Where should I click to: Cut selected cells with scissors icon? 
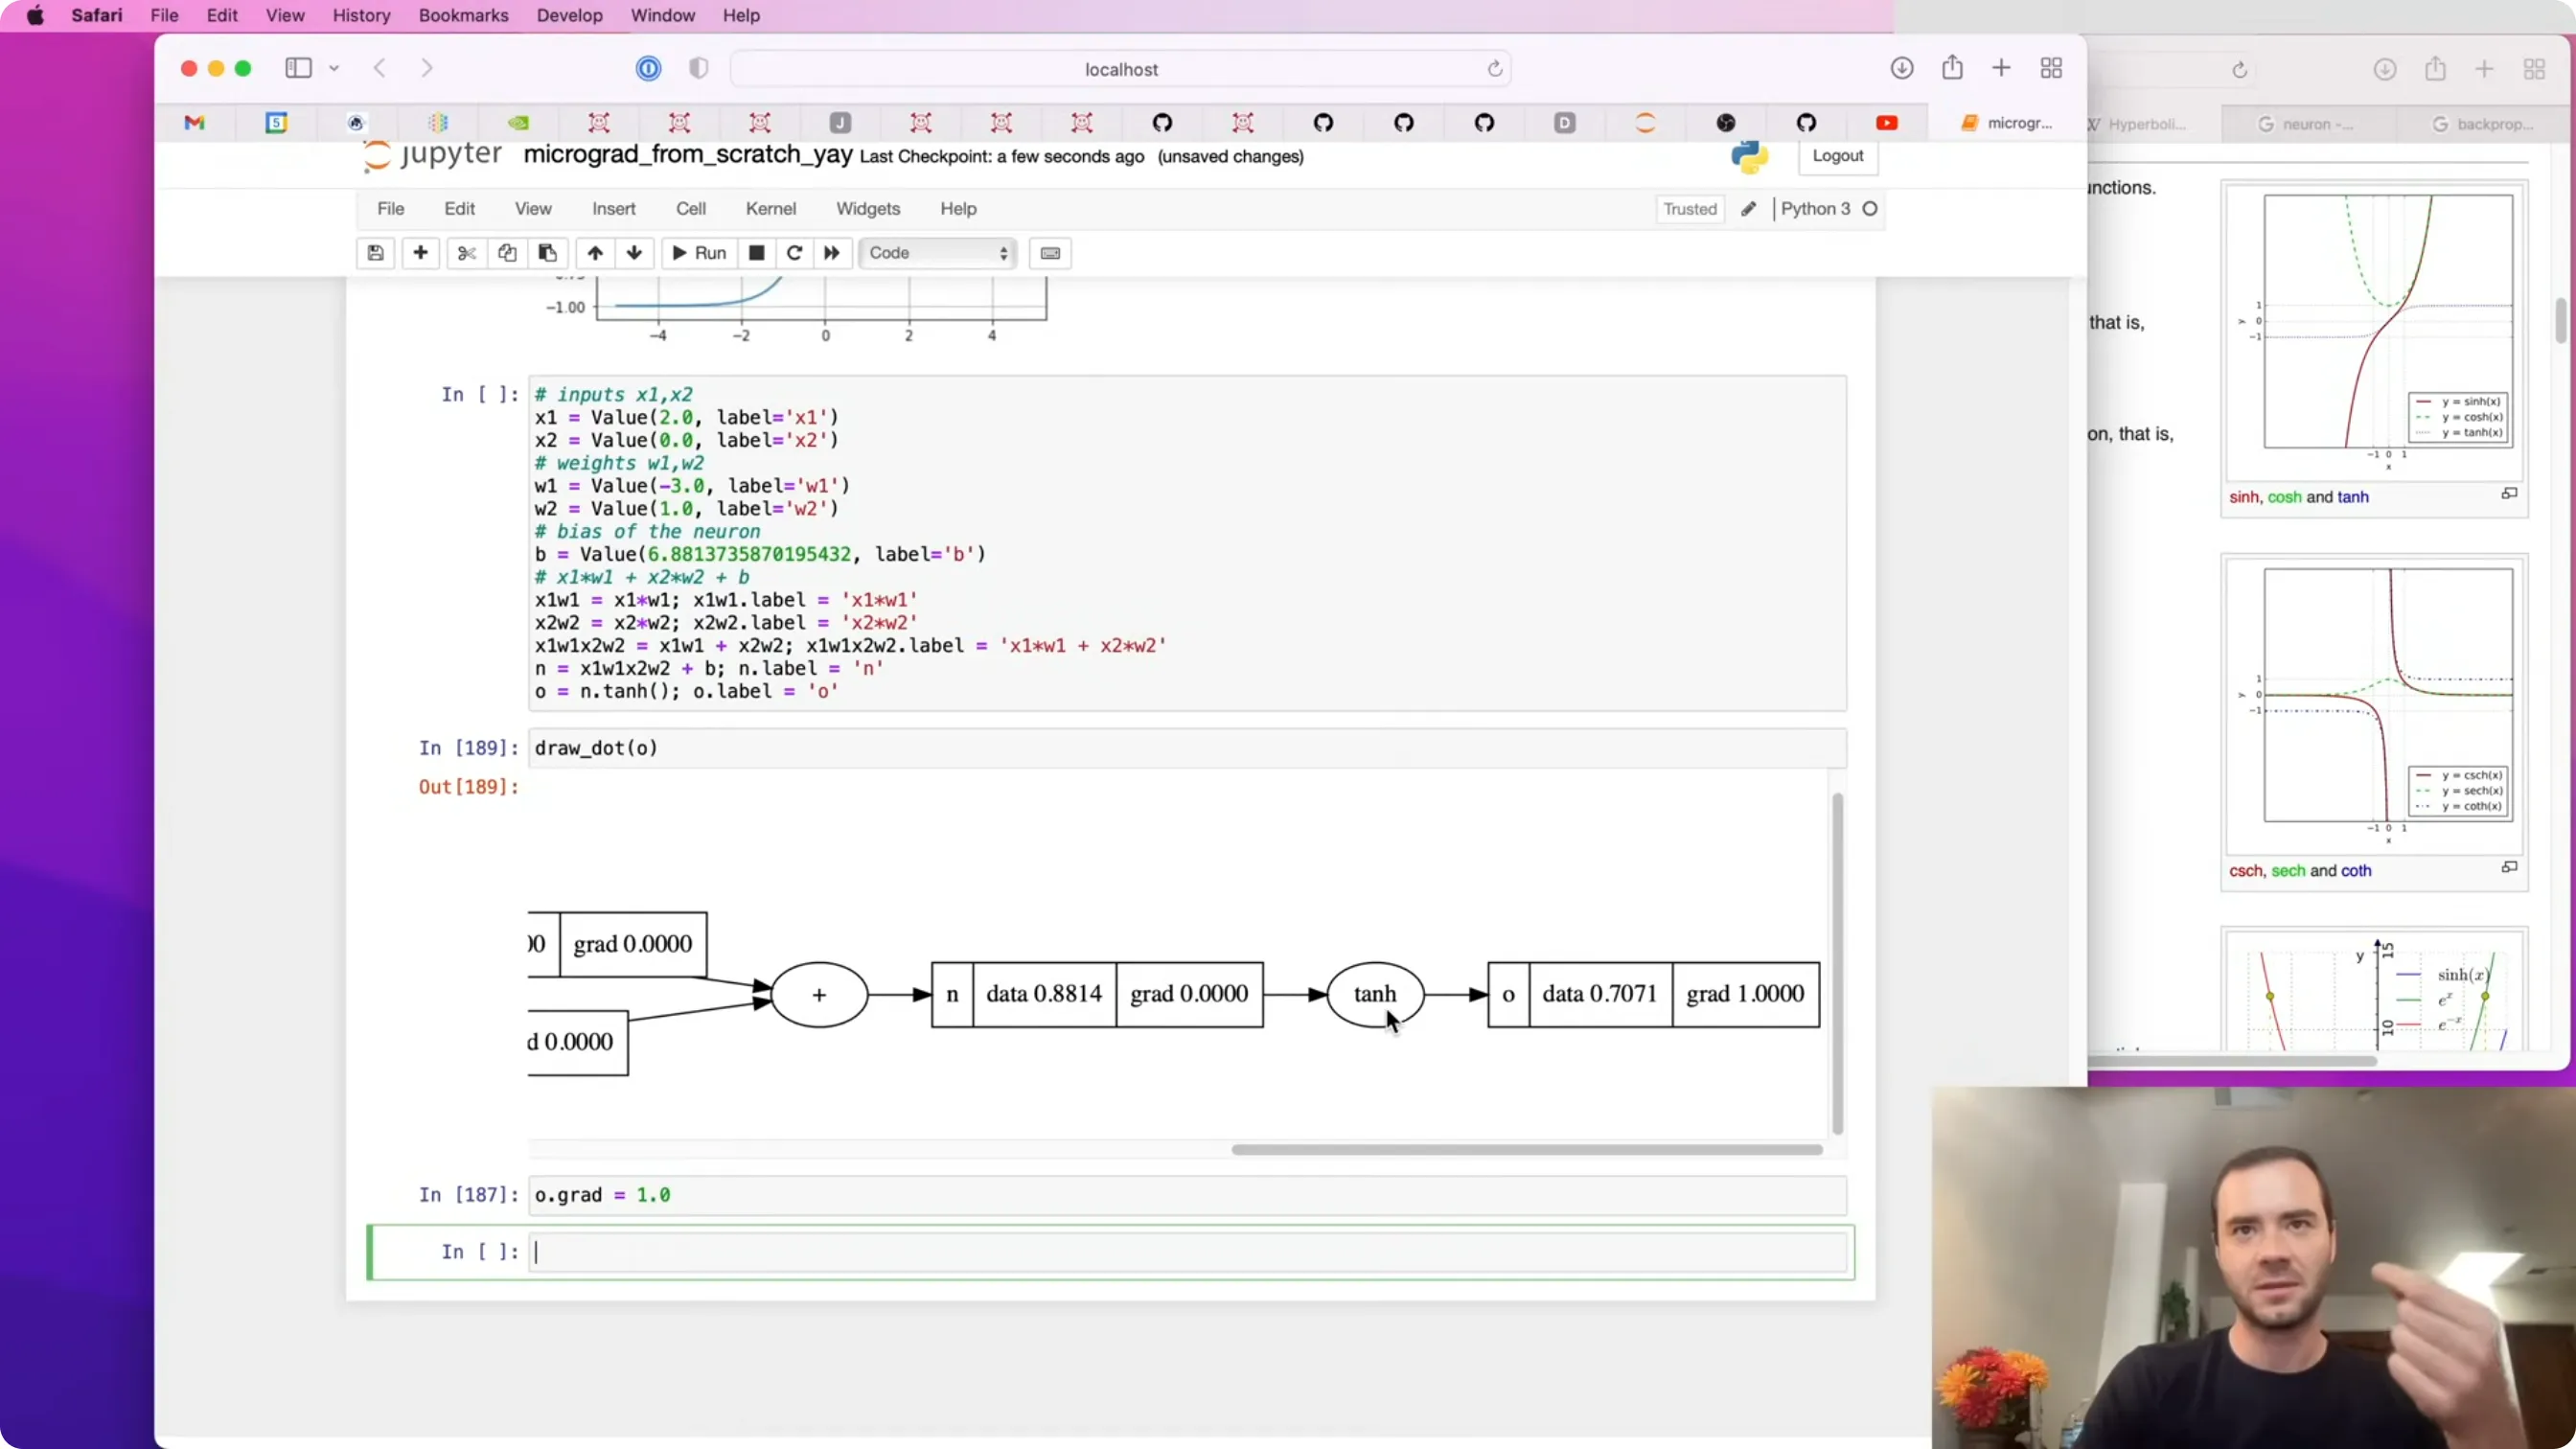(466, 253)
